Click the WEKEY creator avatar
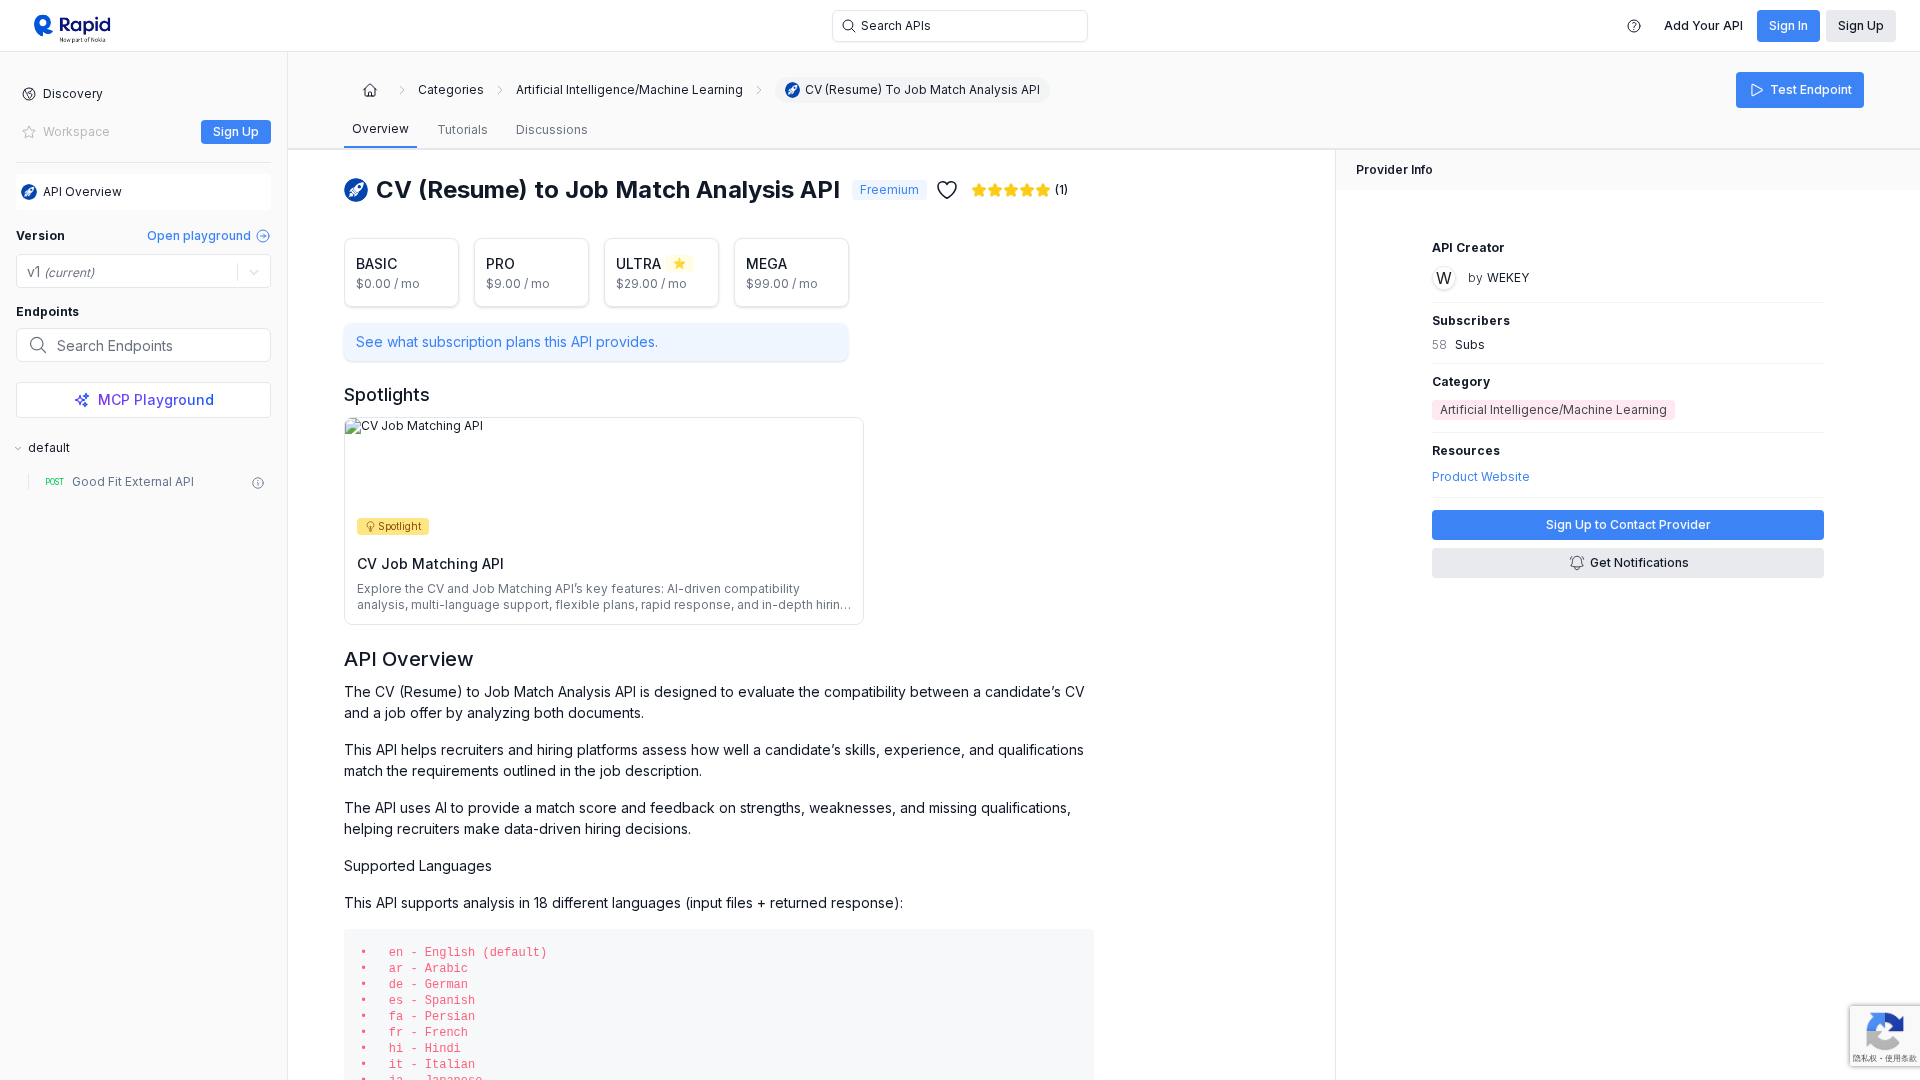Viewport: 1920px width, 1080px height. 1444,278
